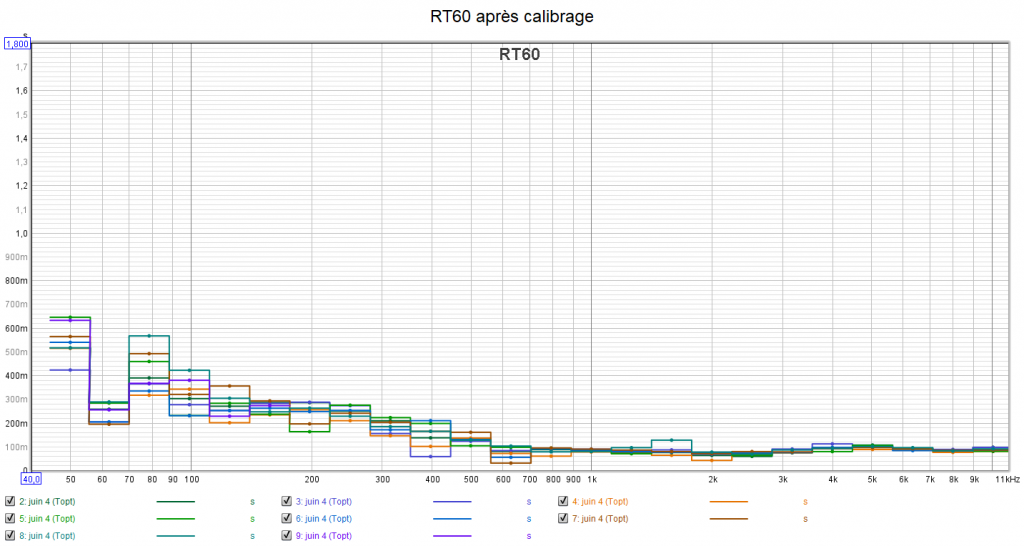Select the blue line swatch for trace 6

tap(452, 519)
